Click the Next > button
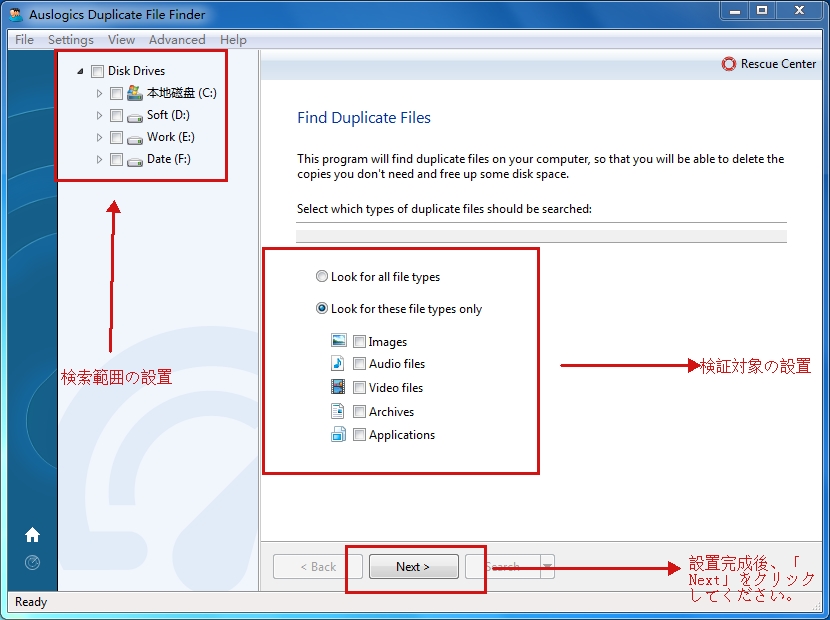The height and width of the screenshot is (620, 830). click(413, 567)
